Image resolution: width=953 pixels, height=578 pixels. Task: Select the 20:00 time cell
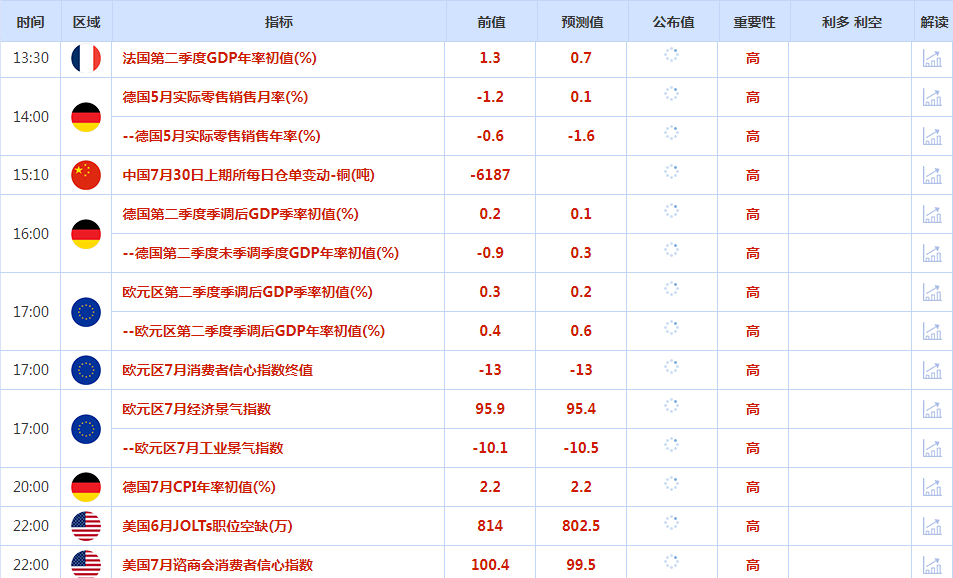click(x=31, y=487)
